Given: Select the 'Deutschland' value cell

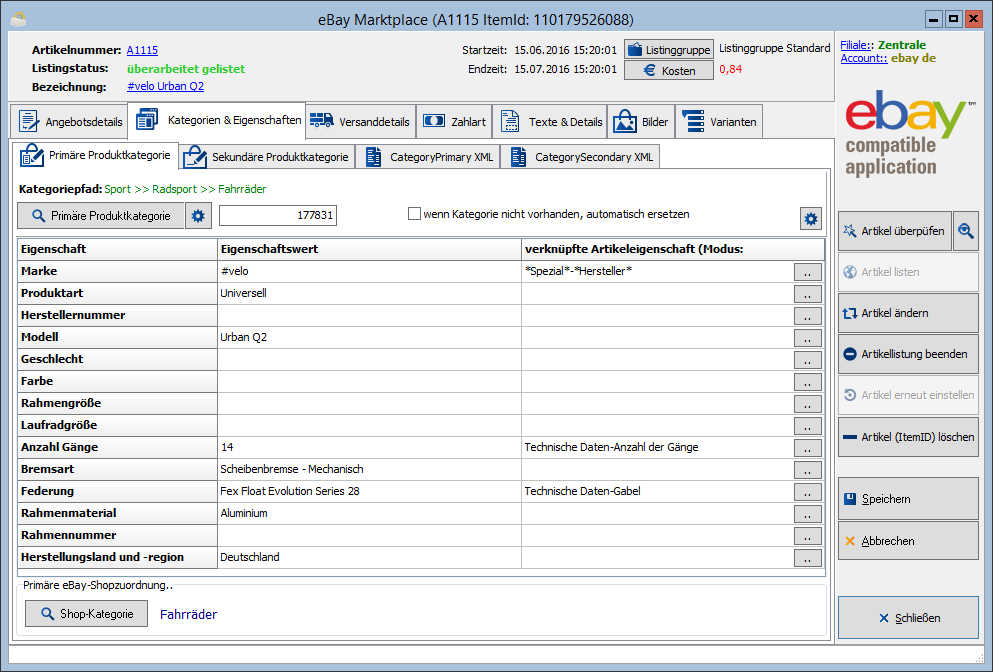Looking at the screenshot, I should 369,557.
